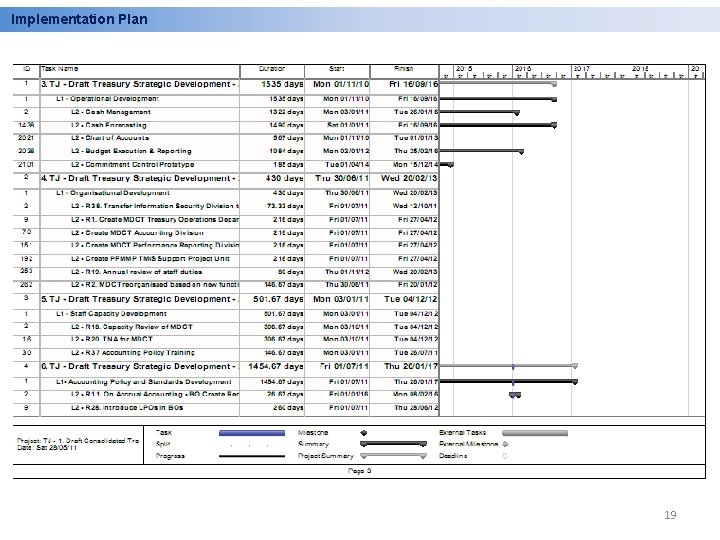Click the Milestone diamond symbol in the legend
Image resolution: width=720 pixels, height=540 pixels.
(x=363, y=433)
